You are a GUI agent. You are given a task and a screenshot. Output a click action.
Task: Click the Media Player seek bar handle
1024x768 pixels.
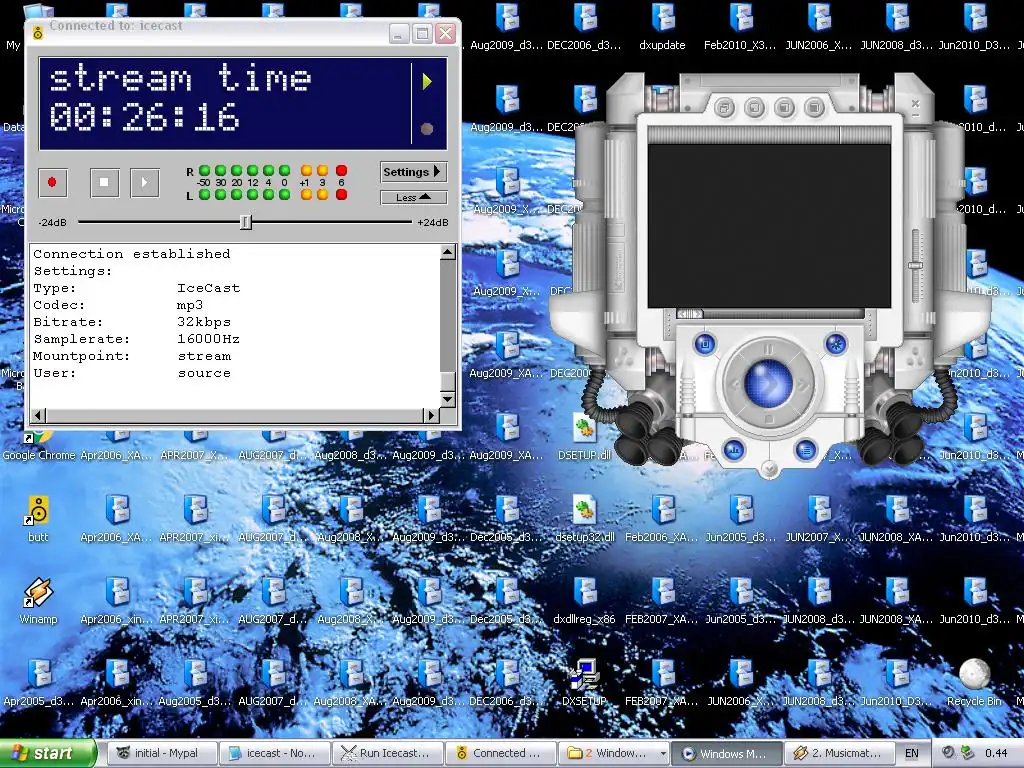click(x=690, y=314)
